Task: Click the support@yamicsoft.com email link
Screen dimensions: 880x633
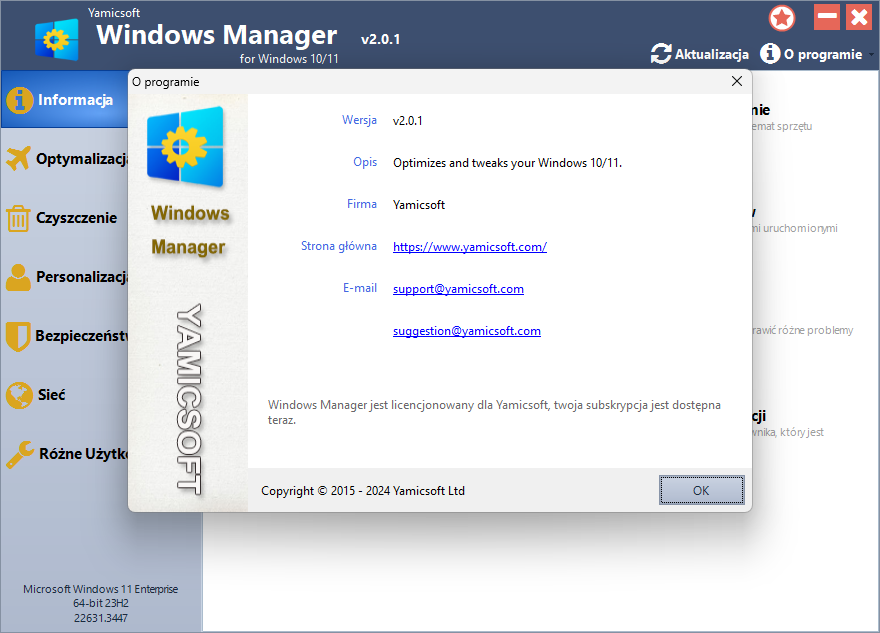Action: [458, 289]
